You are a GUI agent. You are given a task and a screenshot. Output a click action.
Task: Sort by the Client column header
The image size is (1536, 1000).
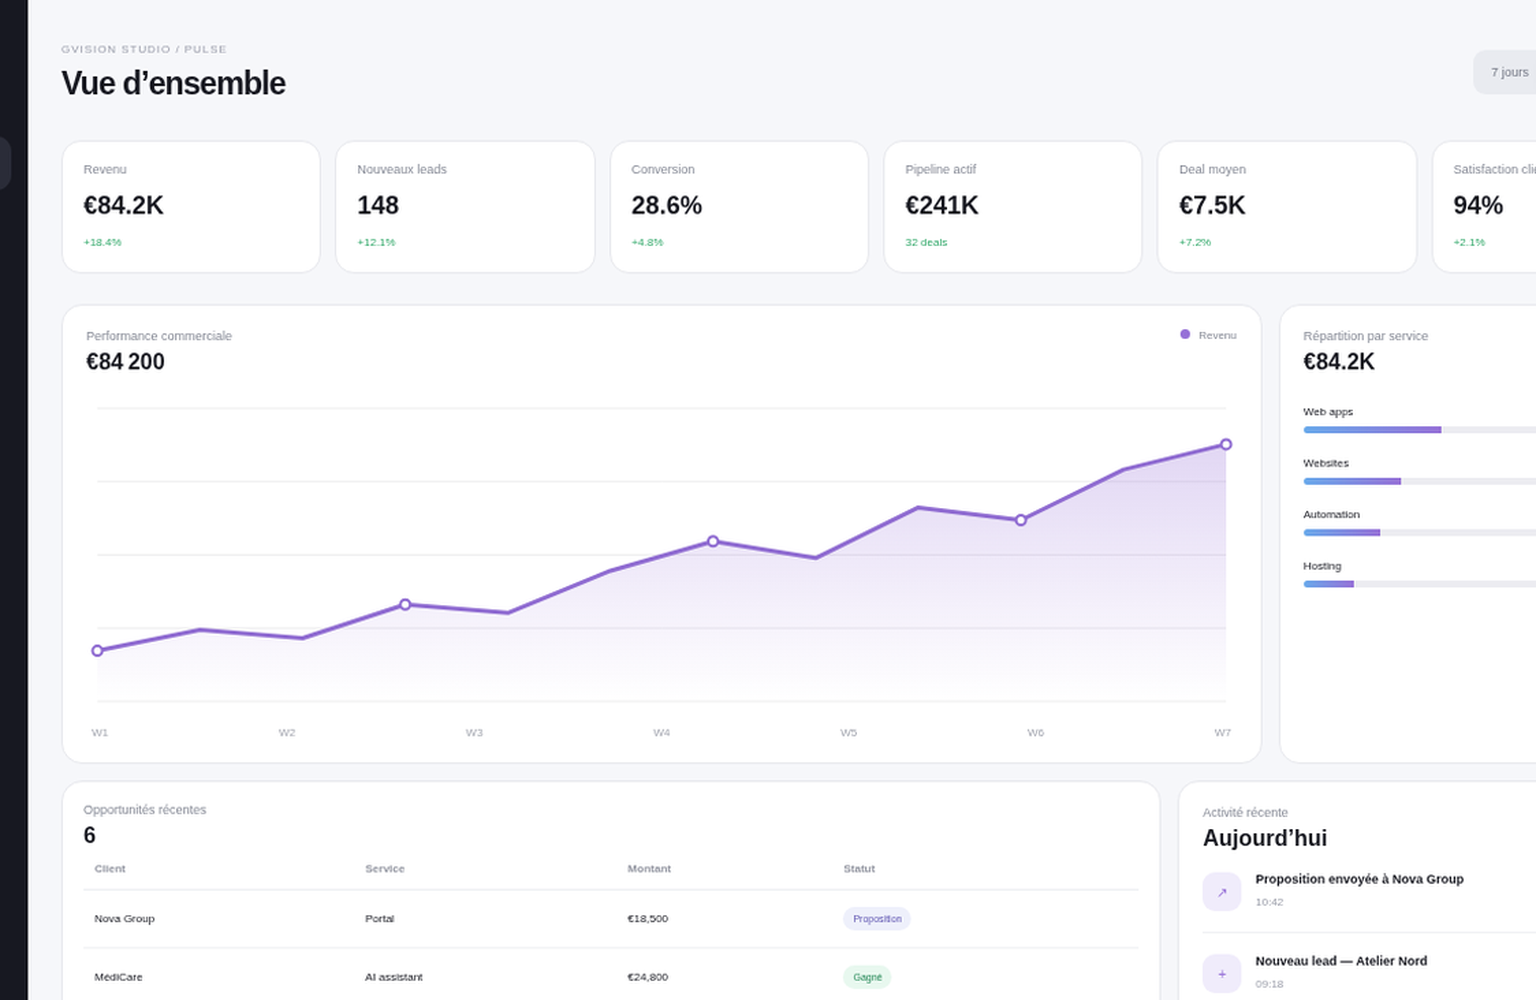[110, 869]
